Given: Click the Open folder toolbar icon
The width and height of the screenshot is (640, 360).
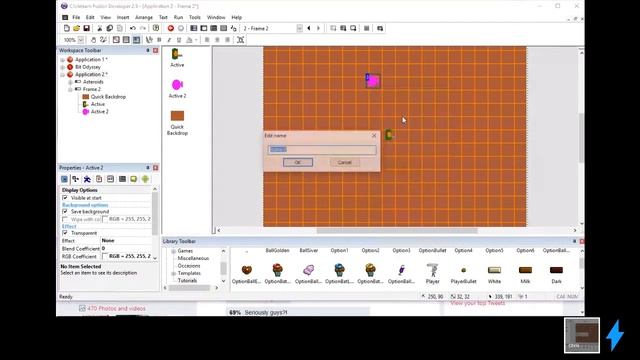Looking at the screenshot, I should click(76, 28).
